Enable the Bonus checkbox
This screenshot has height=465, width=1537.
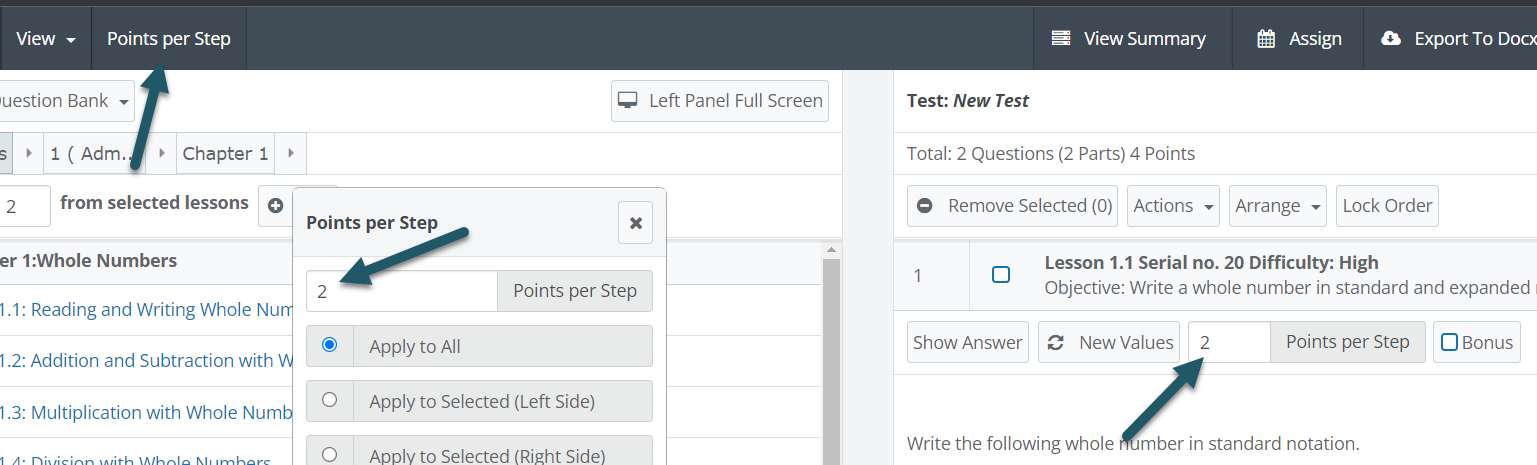[x=1449, y=342]
